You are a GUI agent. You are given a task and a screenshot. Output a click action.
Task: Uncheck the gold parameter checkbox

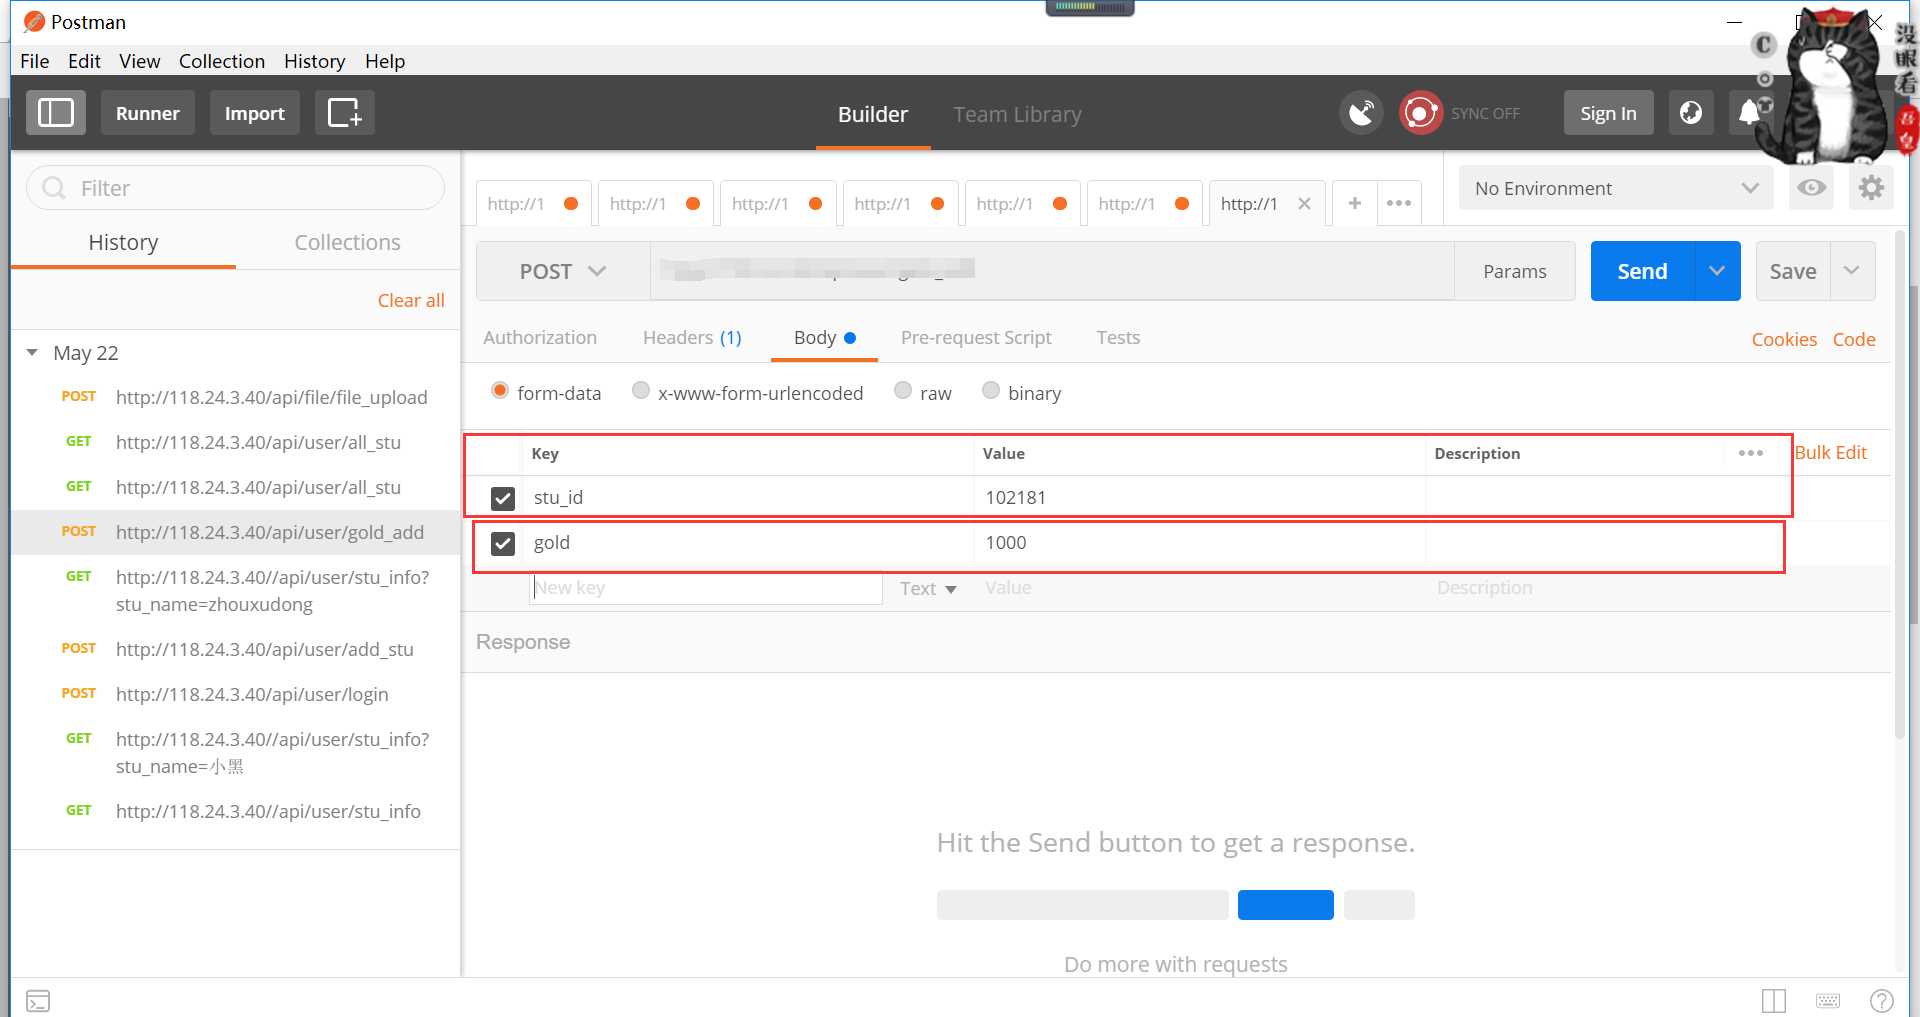coord(503,543)
